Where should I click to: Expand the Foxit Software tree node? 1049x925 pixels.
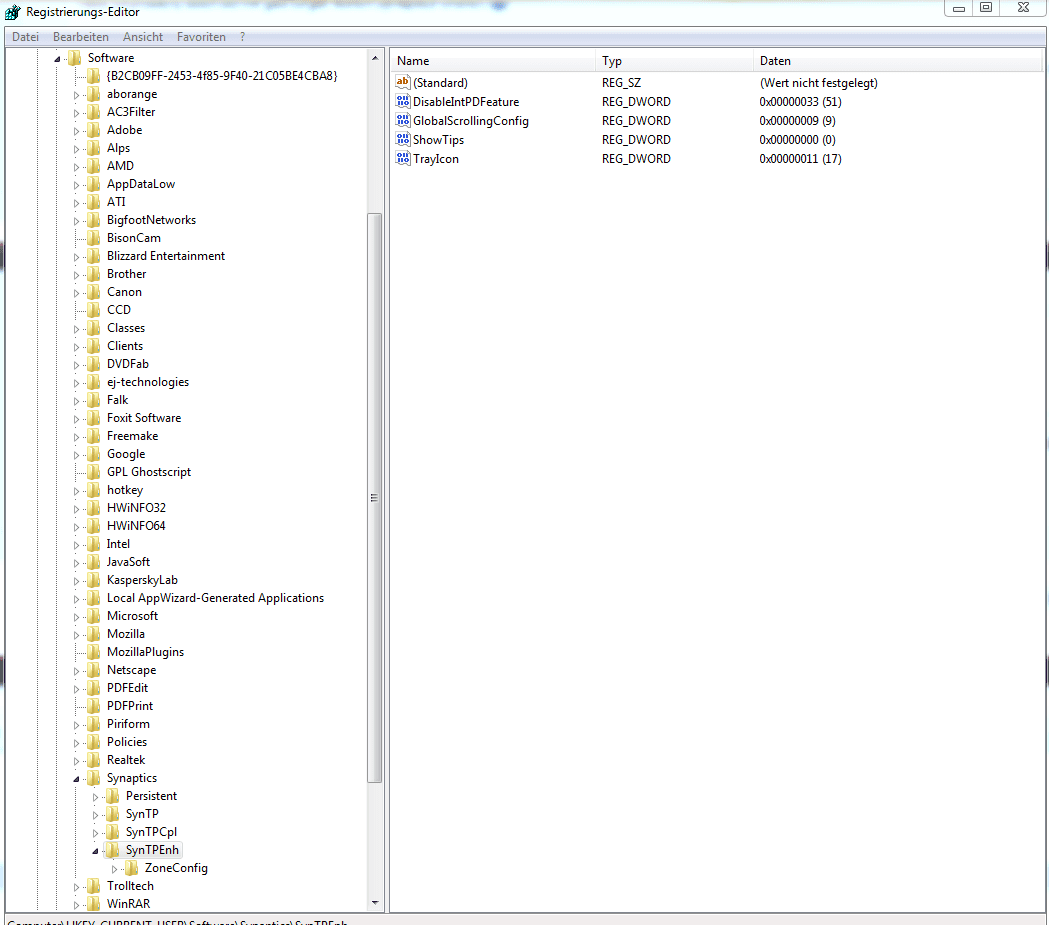pos(76,419)
